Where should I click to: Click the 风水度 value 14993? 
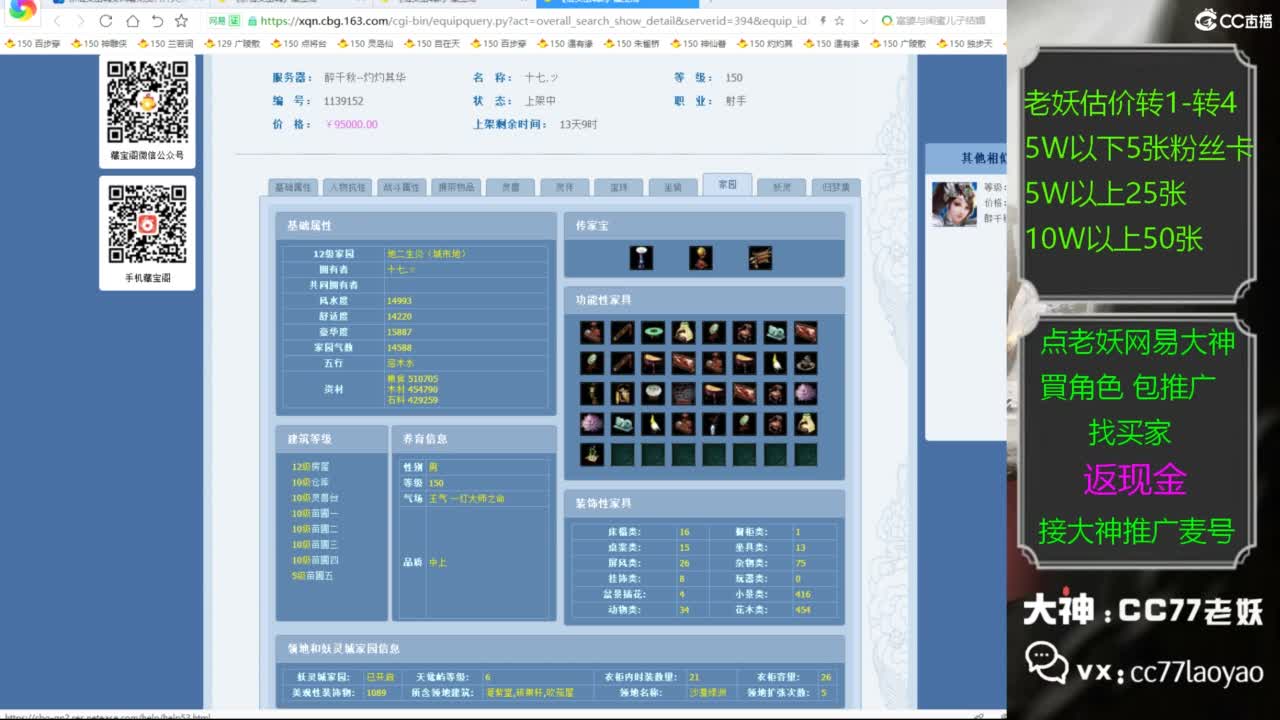[x=399, y=301]
